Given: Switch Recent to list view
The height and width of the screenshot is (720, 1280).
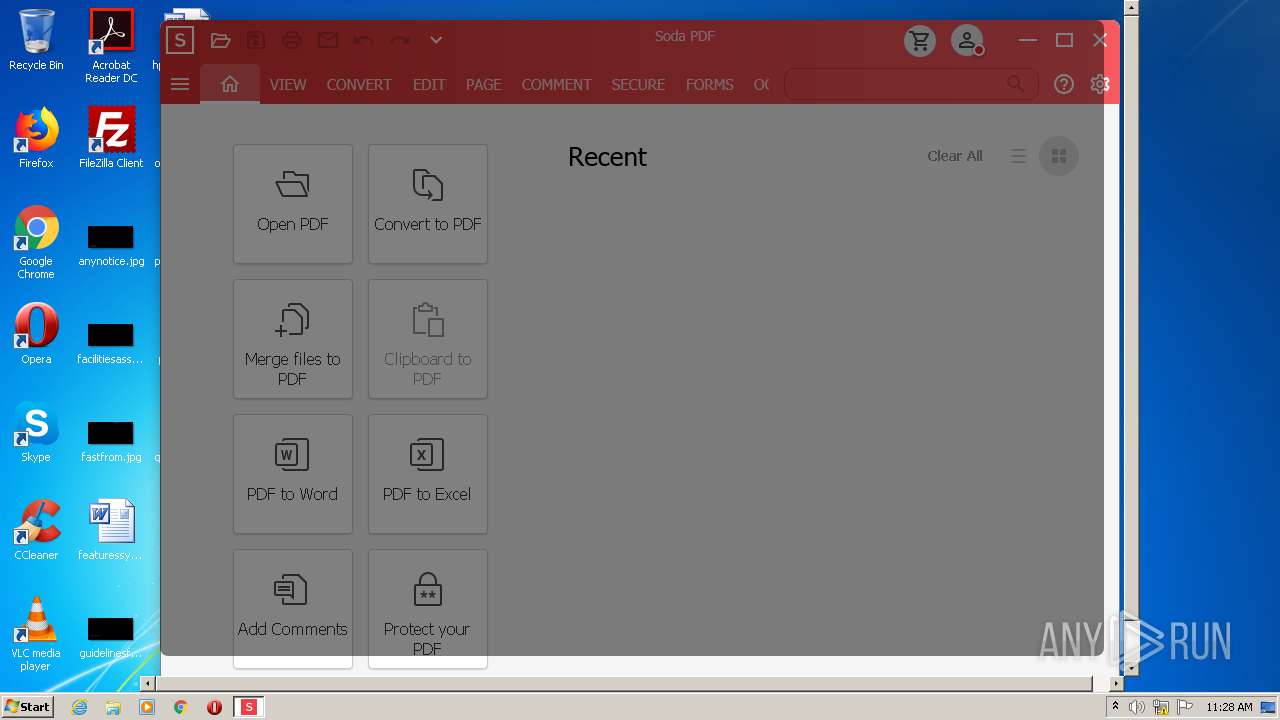Looking at the screenshot, I should pyautogui.click(x=1019, y=156).
